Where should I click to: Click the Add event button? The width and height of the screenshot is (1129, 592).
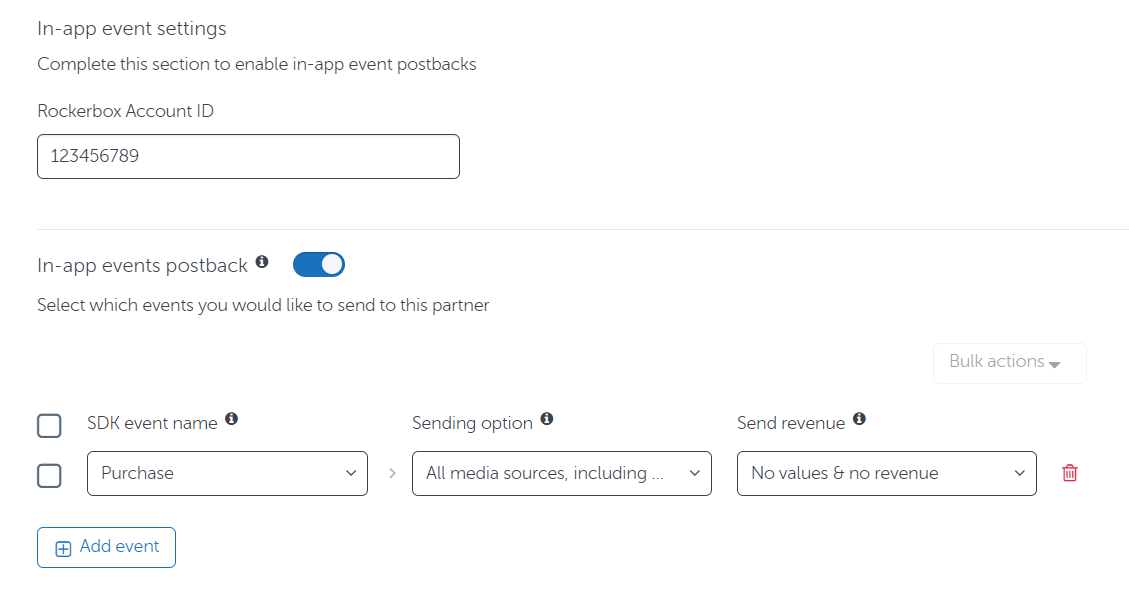point(107,547)
